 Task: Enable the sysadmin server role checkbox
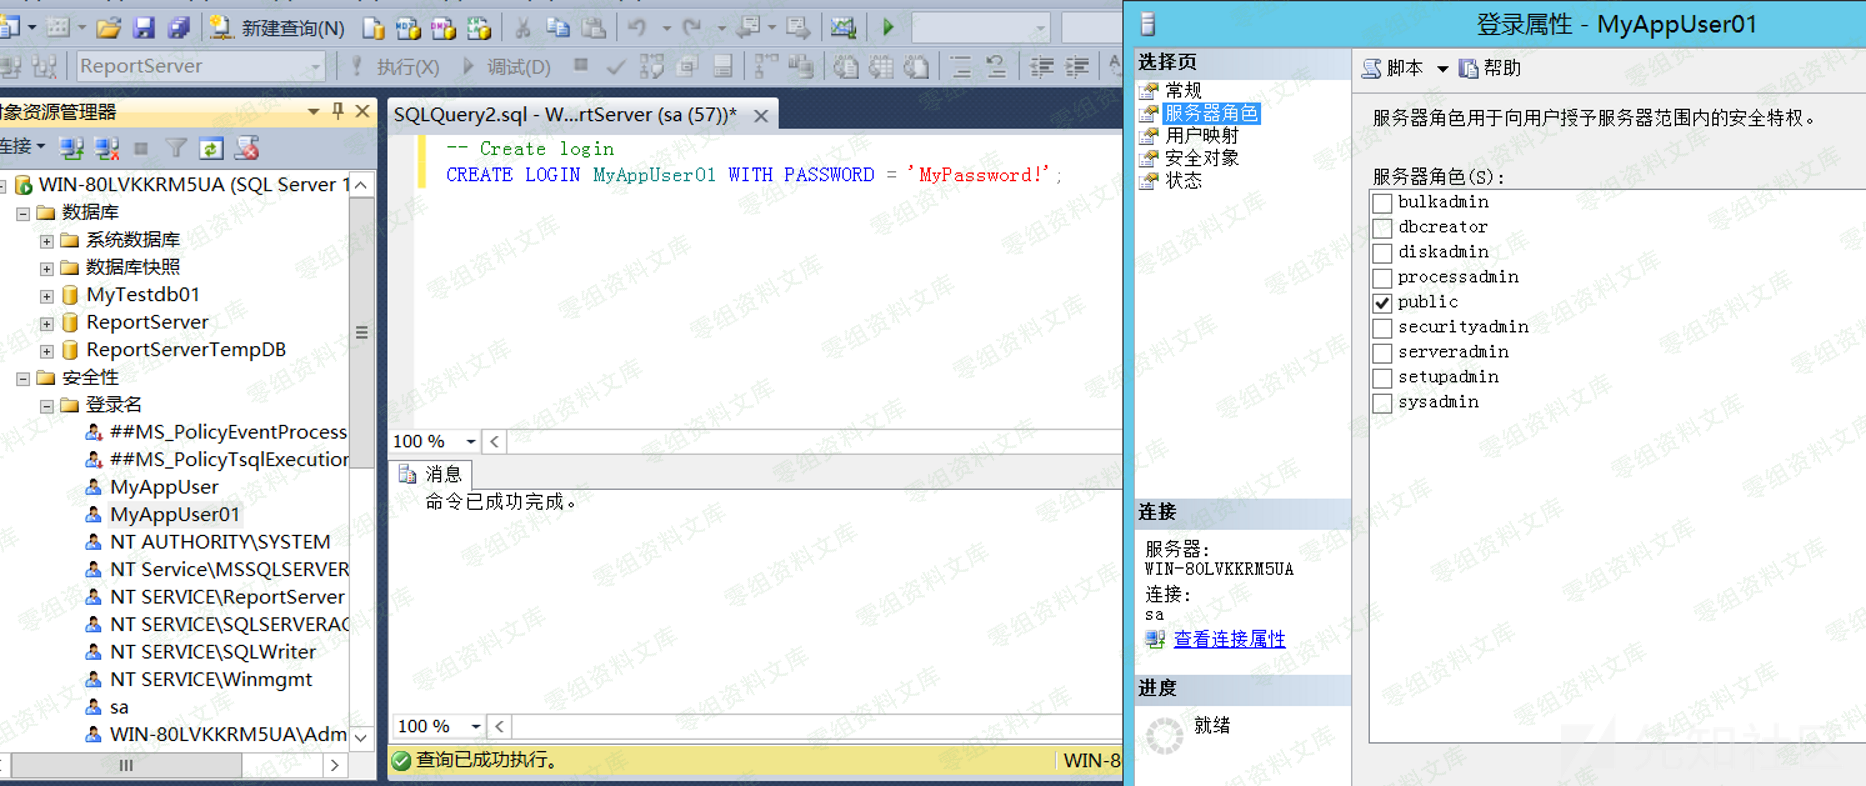[x=1382, y=403]
